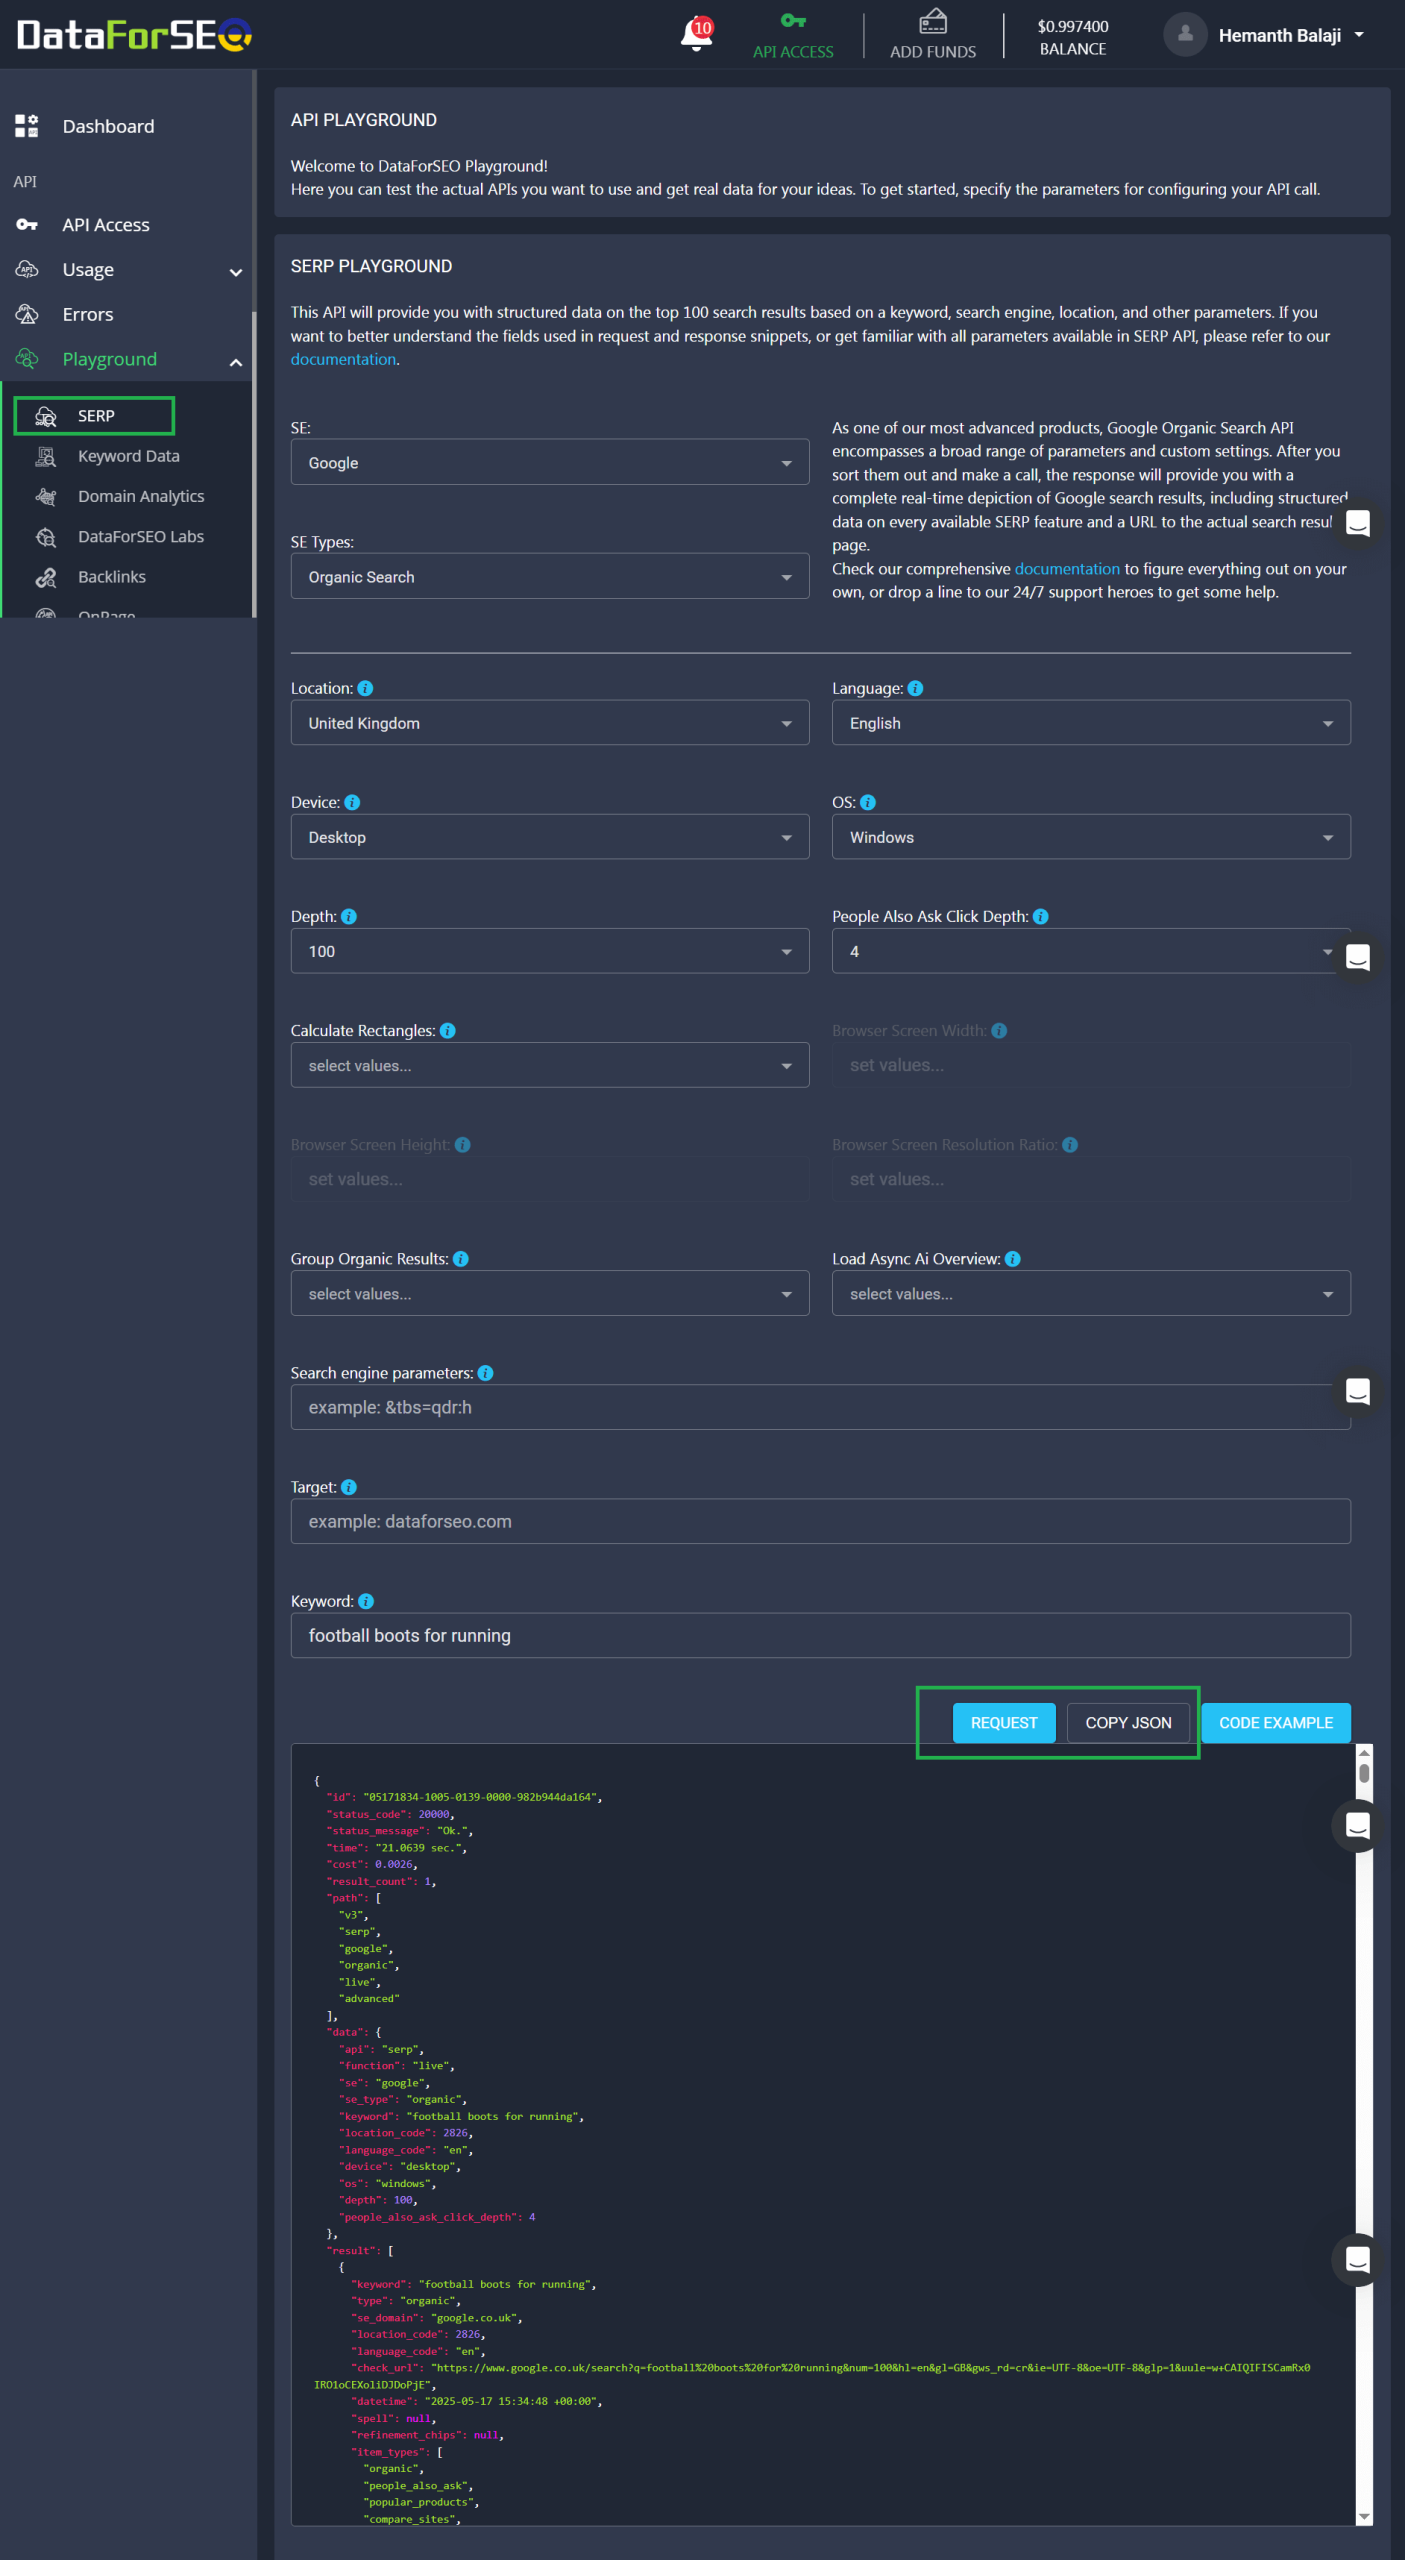Click the Target input field
This screenshot has width=1405, height=2560.
820,1521
